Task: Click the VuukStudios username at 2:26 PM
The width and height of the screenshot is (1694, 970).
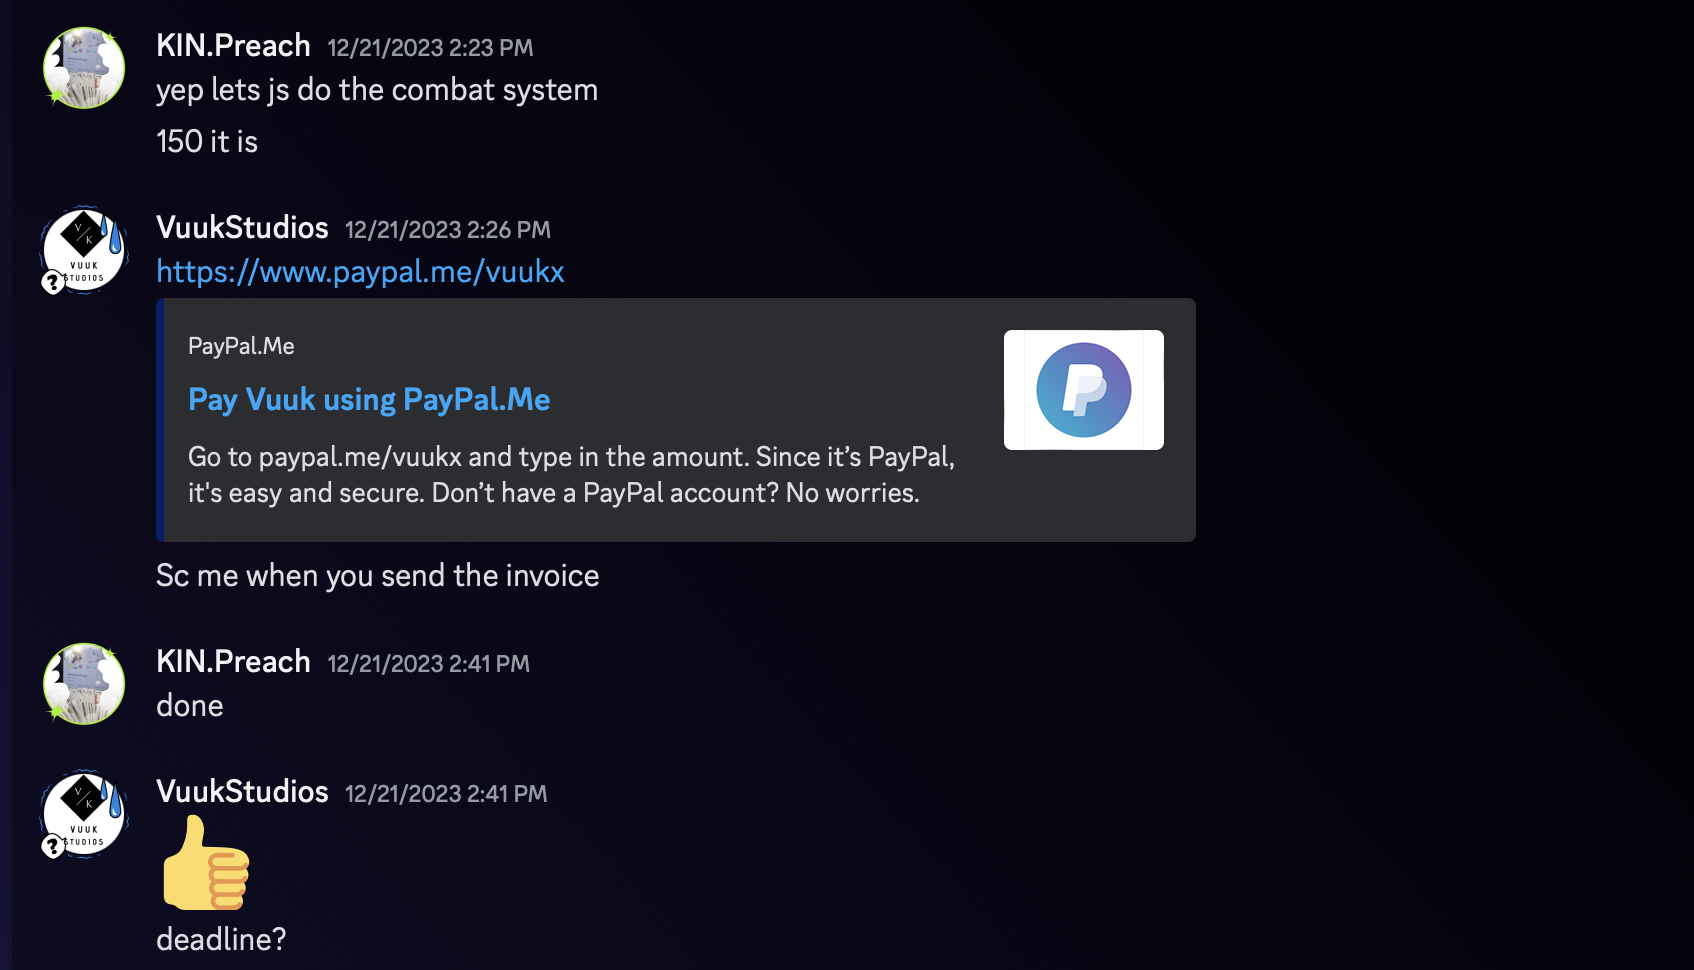Action: point(242,228)
